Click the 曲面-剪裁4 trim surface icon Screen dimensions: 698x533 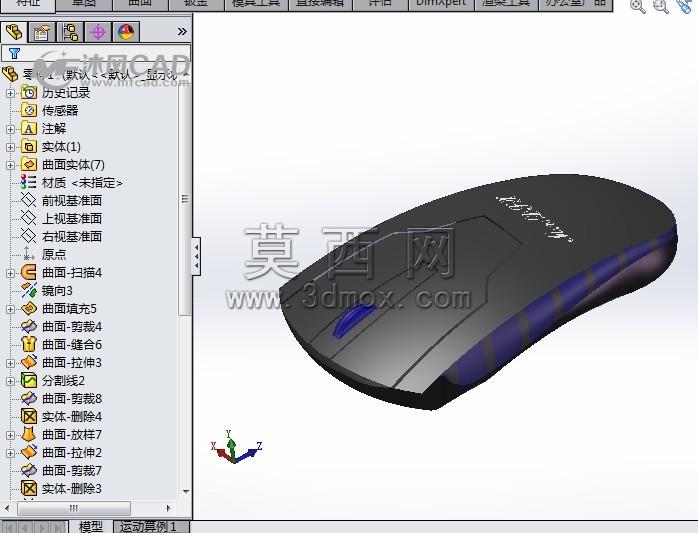point(29,326)
